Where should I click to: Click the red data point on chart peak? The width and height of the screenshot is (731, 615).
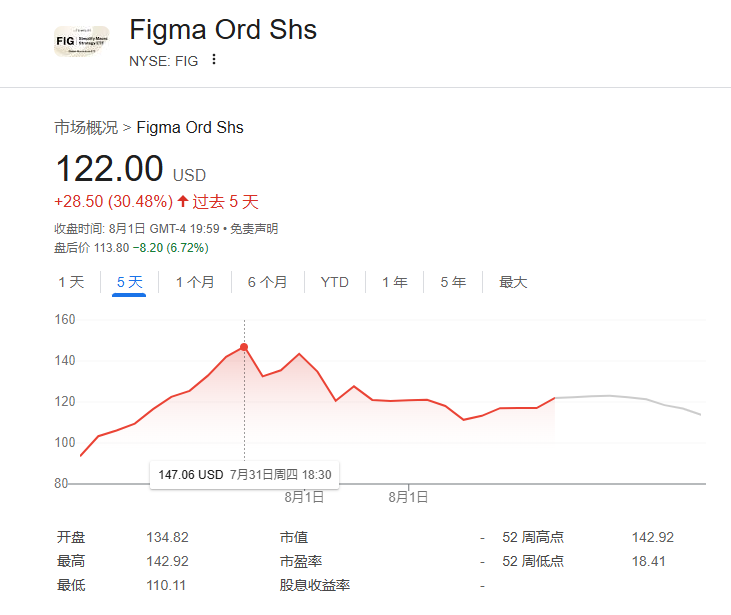[244, 347]
